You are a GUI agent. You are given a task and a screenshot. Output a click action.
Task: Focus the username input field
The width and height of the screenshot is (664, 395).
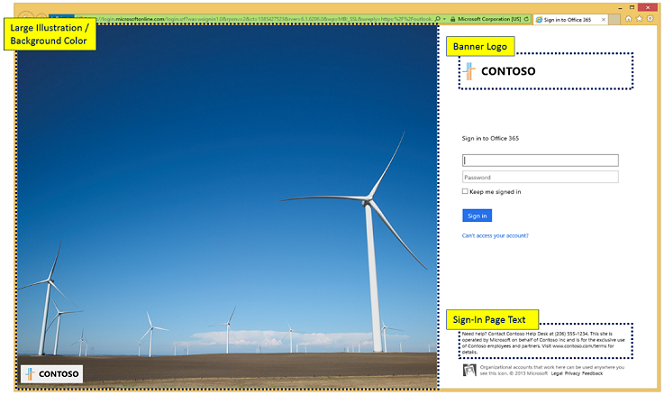coord(540,160)
